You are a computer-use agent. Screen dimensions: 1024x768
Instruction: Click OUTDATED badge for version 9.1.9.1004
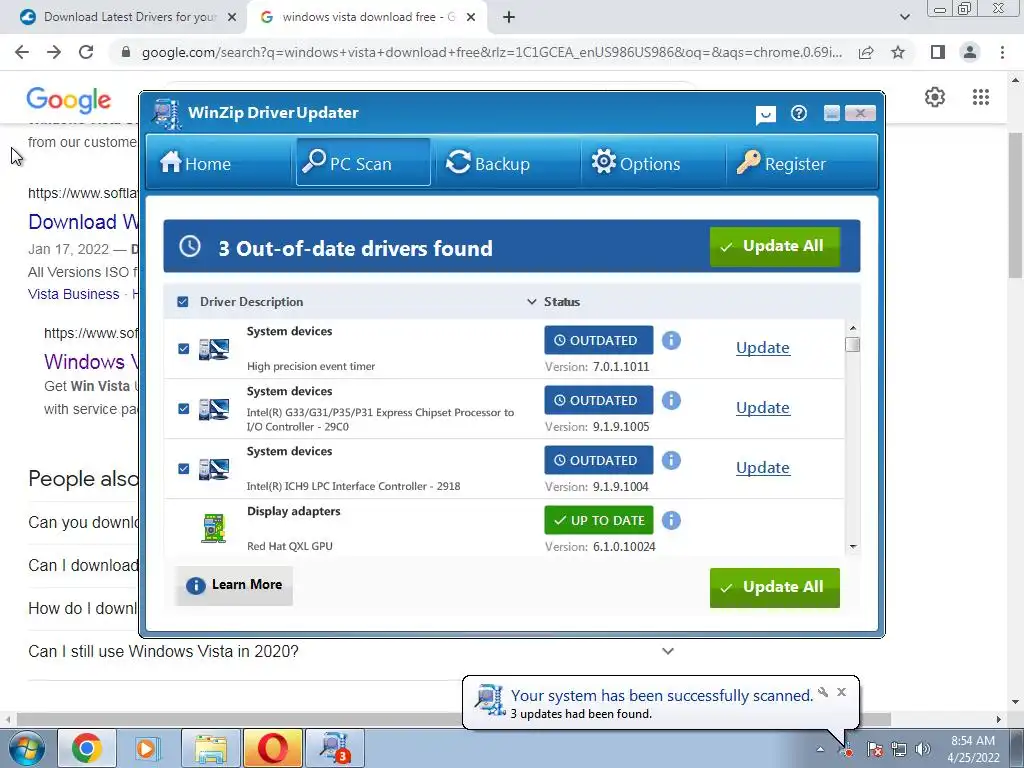click(599, 460)
